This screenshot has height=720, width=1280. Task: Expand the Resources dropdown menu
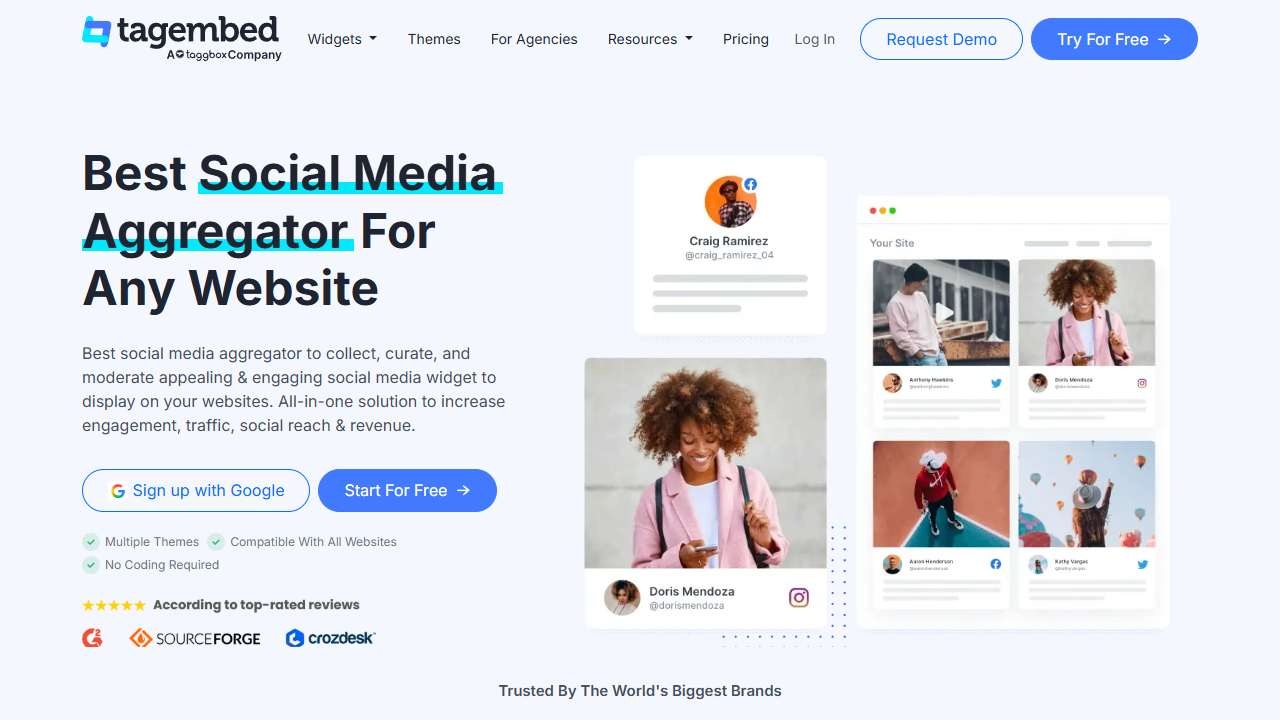[650, 39]
